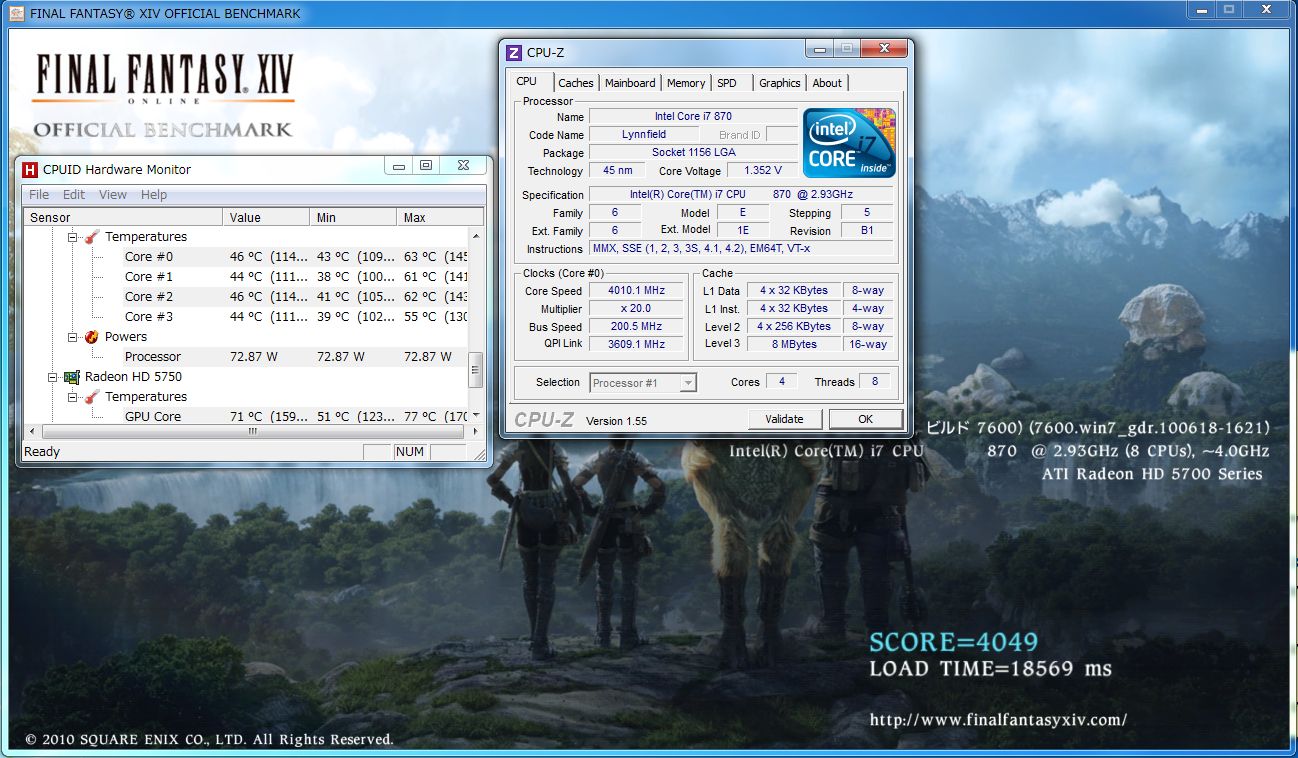Select the thermometer icon under Radeon HD 5750

pyautogui.click(x=92, y=397)
